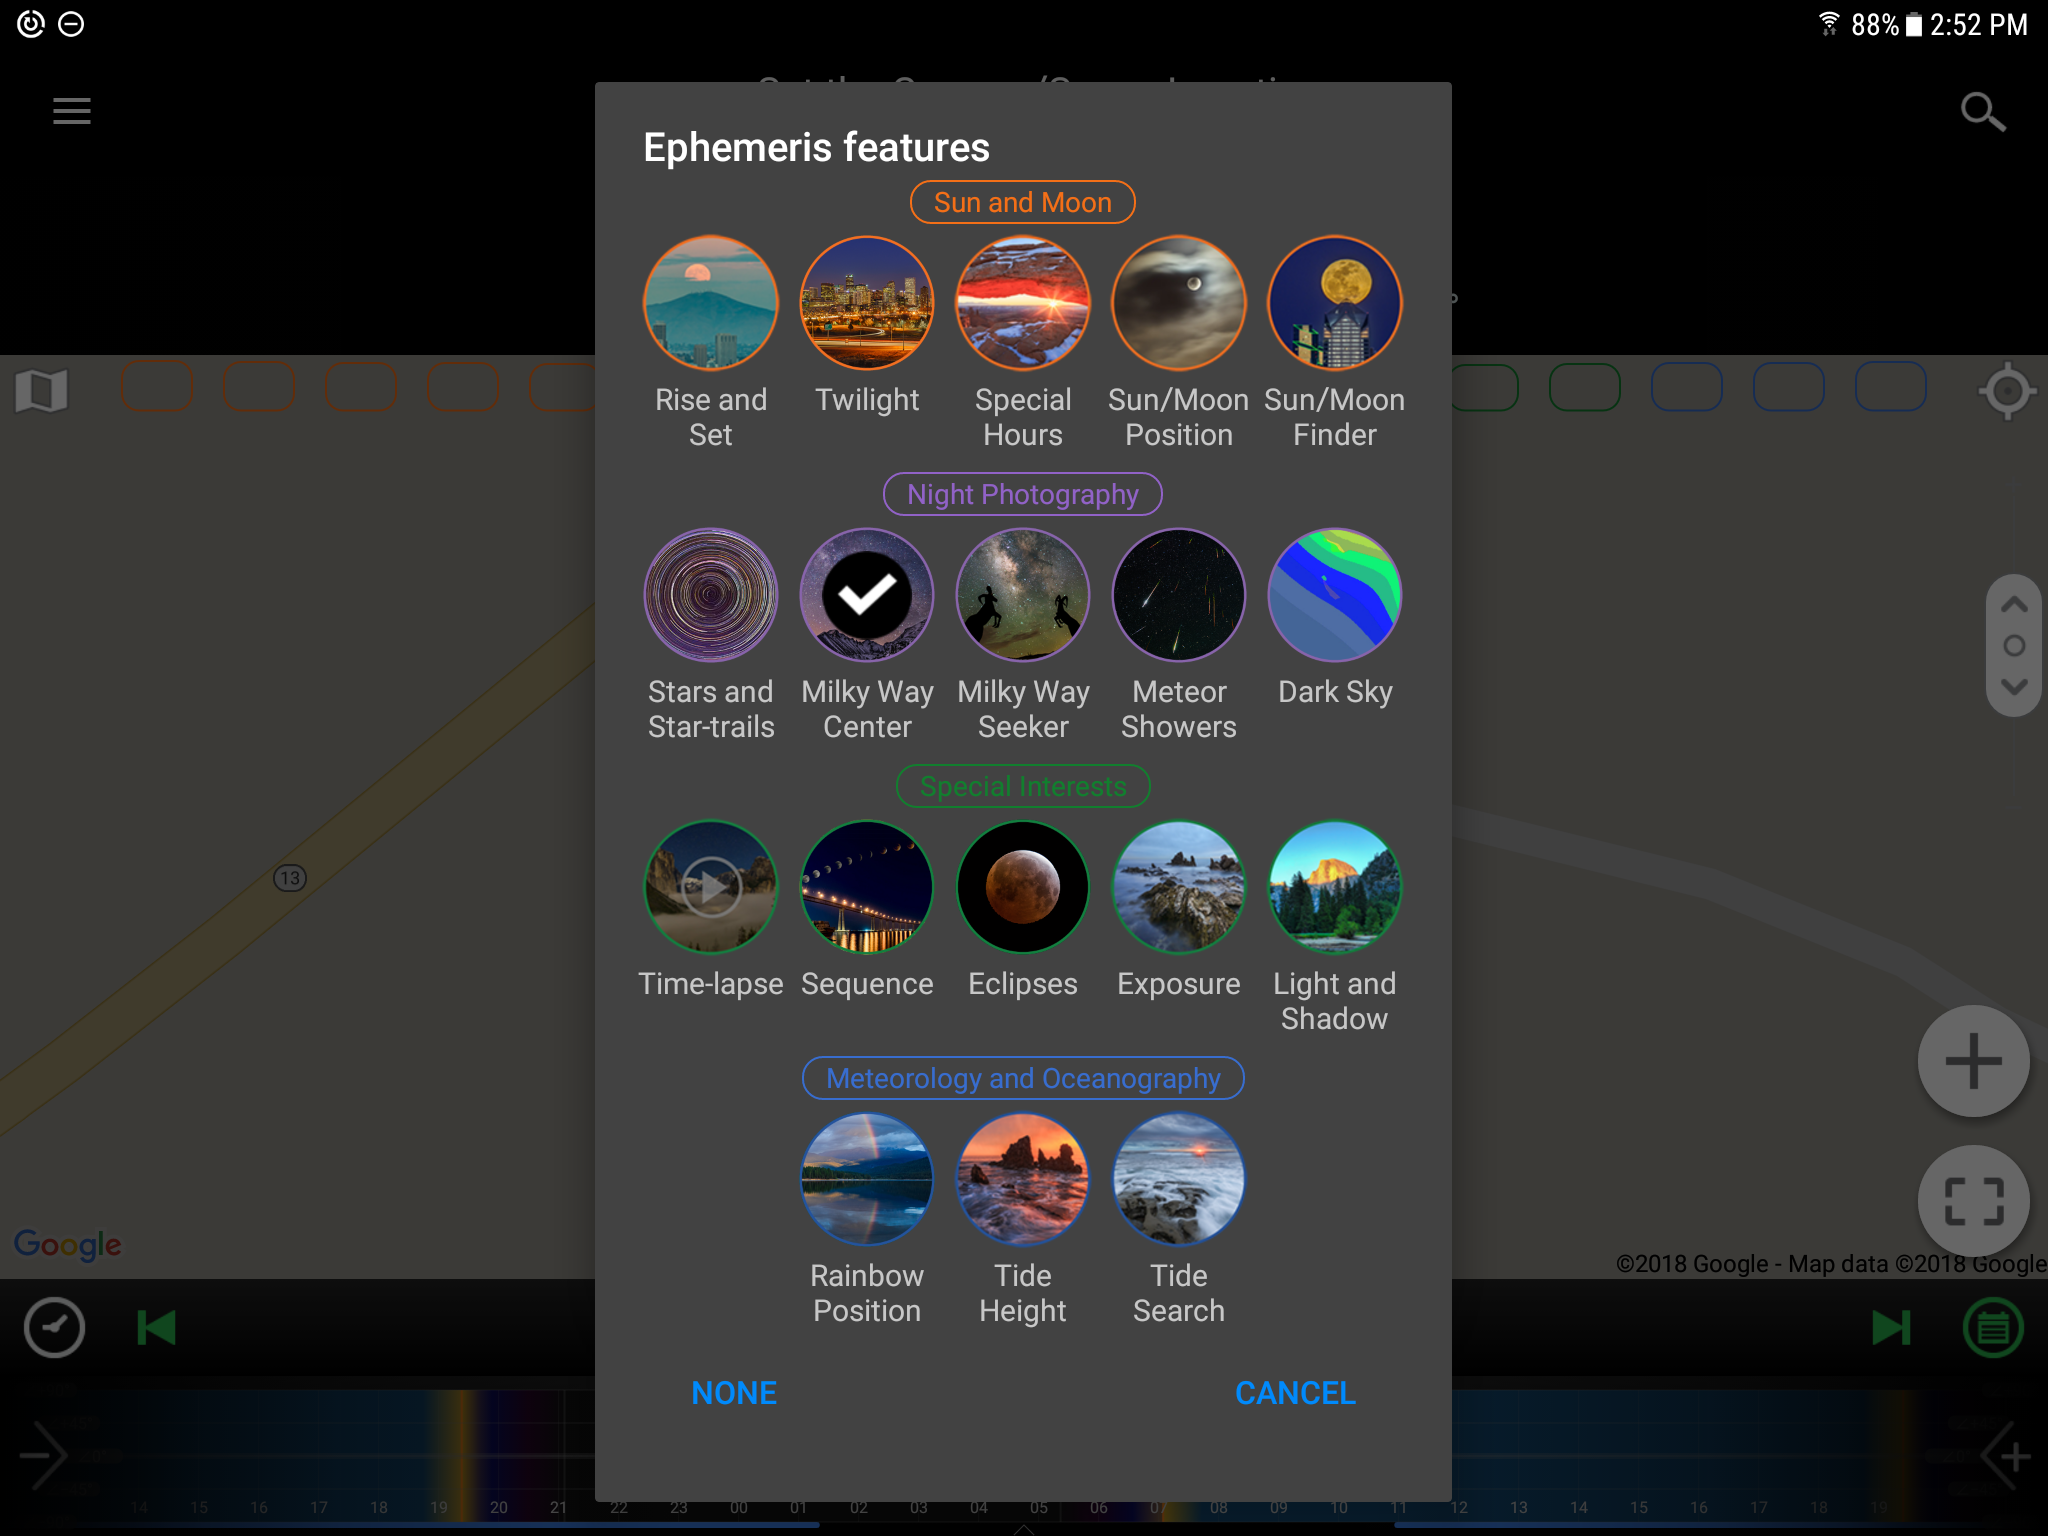Click the Special Interests category label
The height and width of the screenshot is (1536, 2048).
pos(1023,786)
